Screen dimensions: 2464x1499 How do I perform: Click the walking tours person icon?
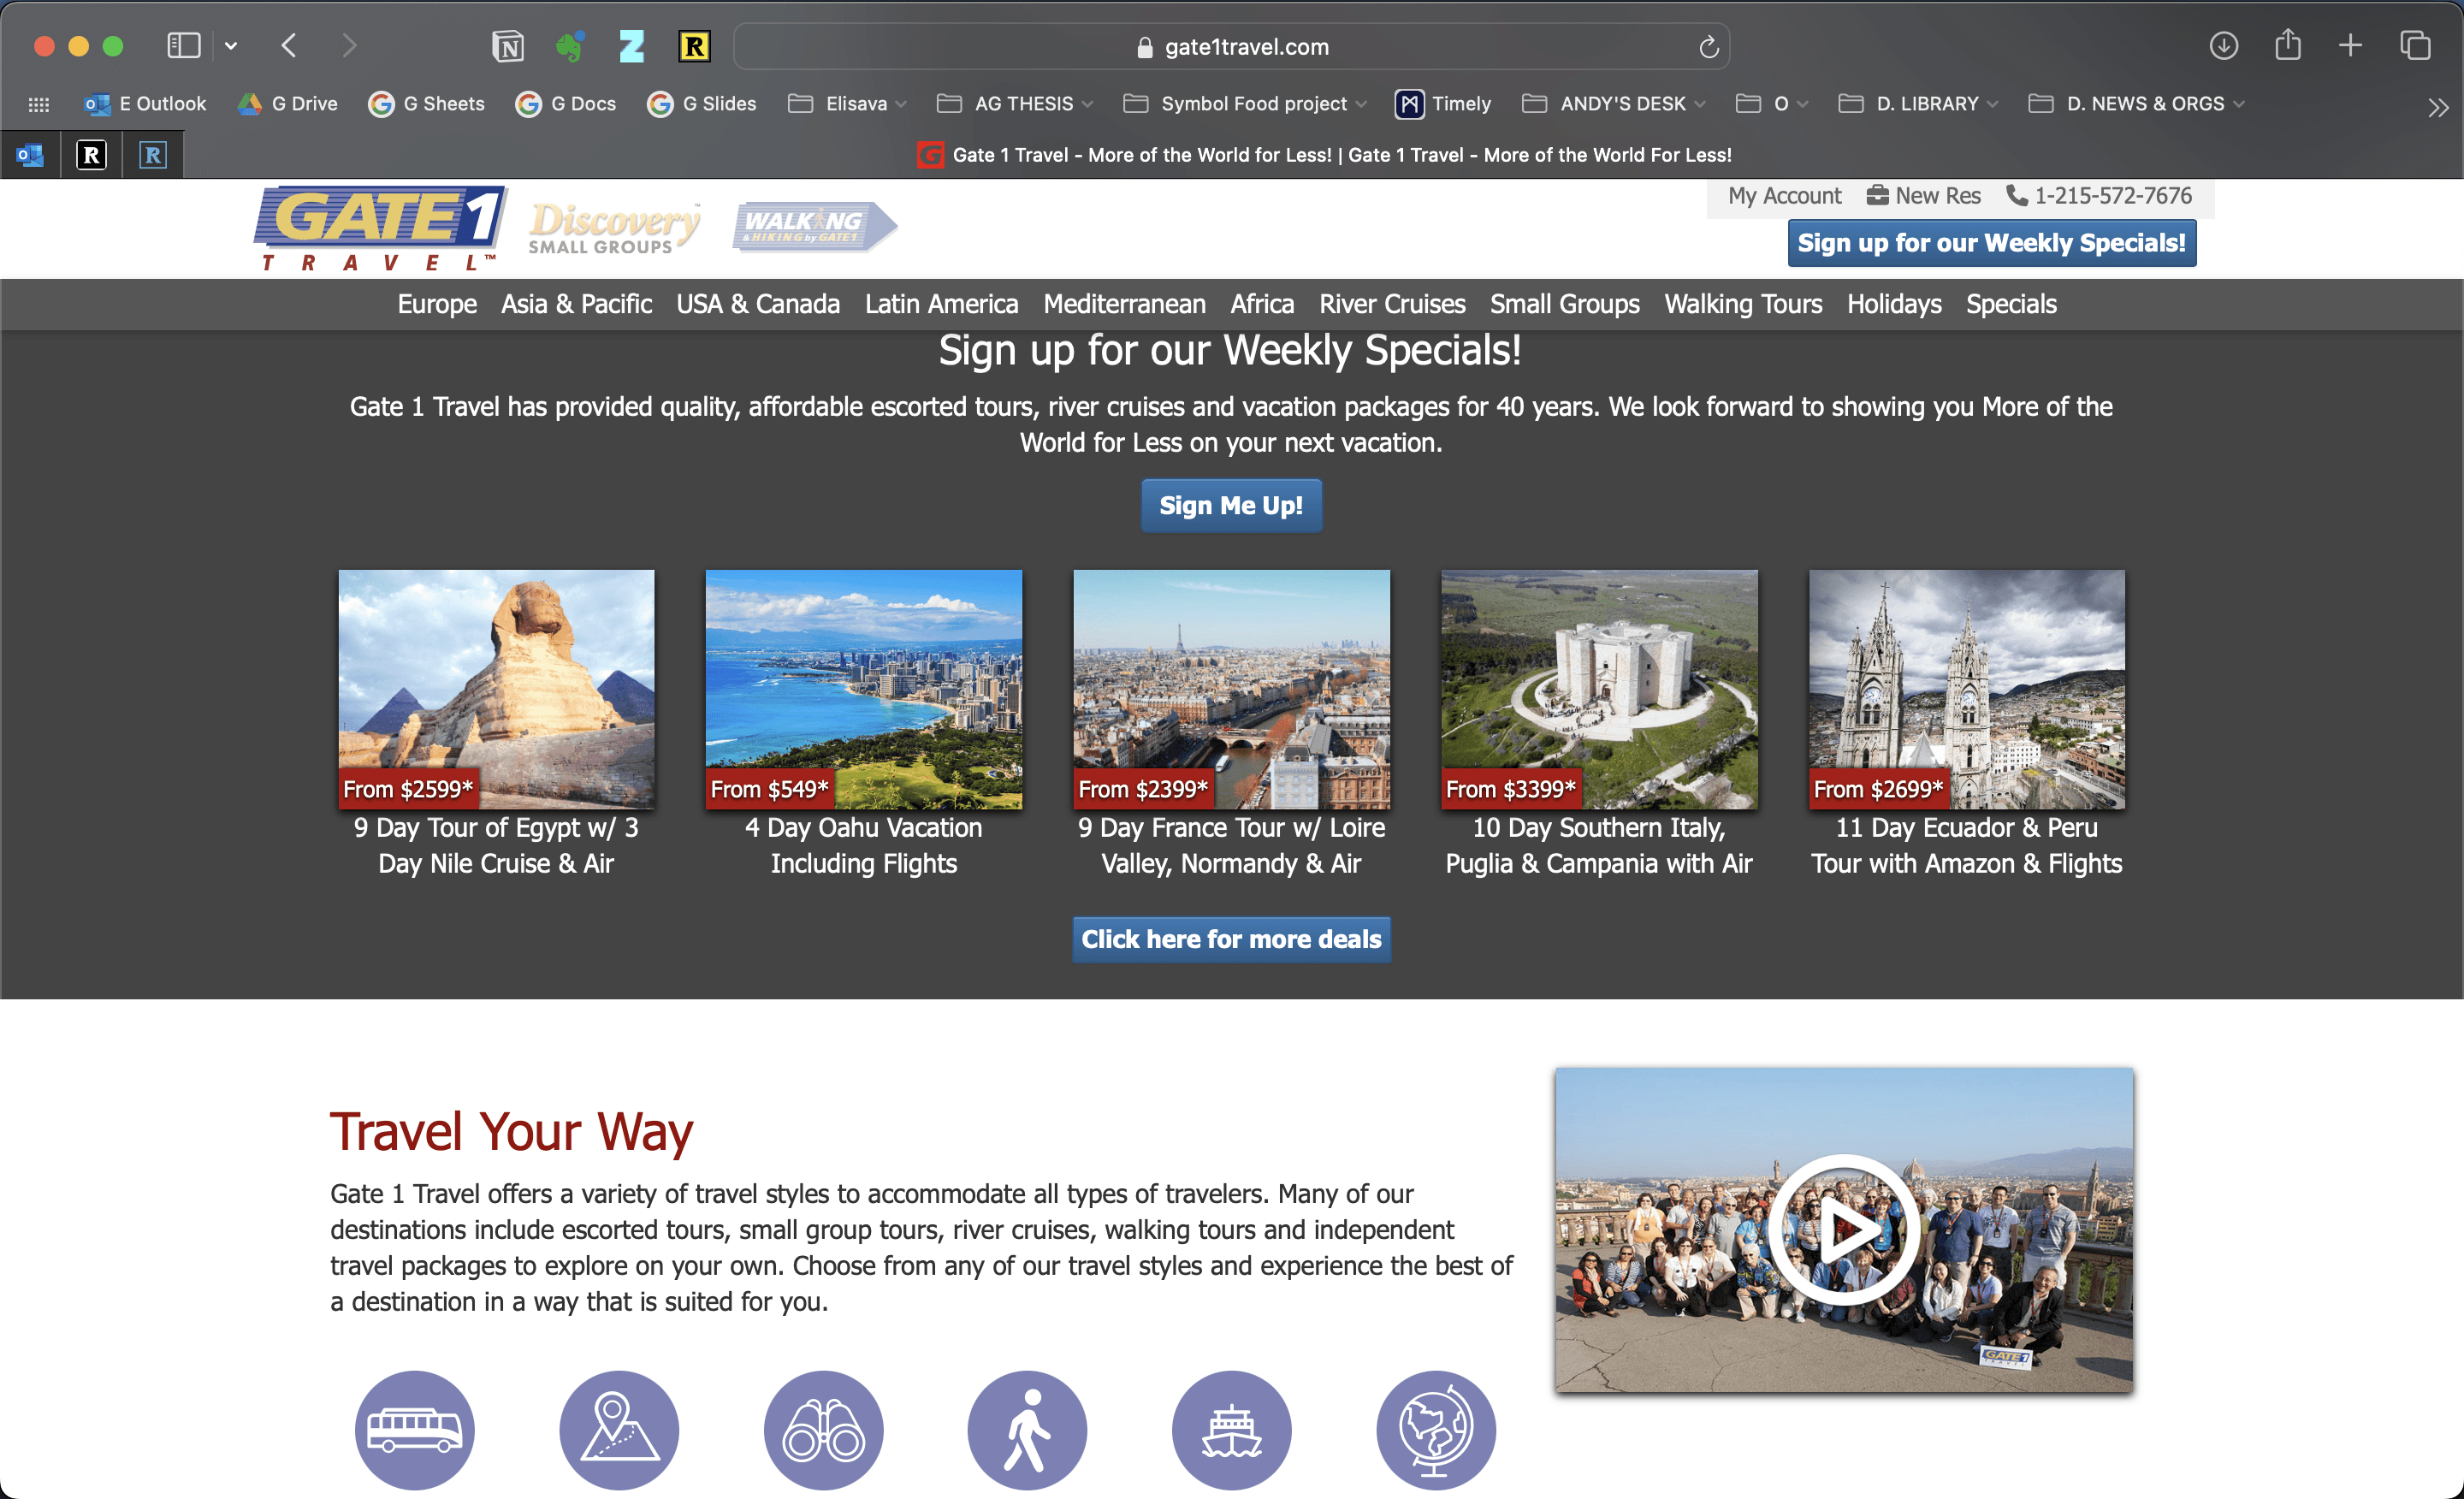click(1027, 1430)
